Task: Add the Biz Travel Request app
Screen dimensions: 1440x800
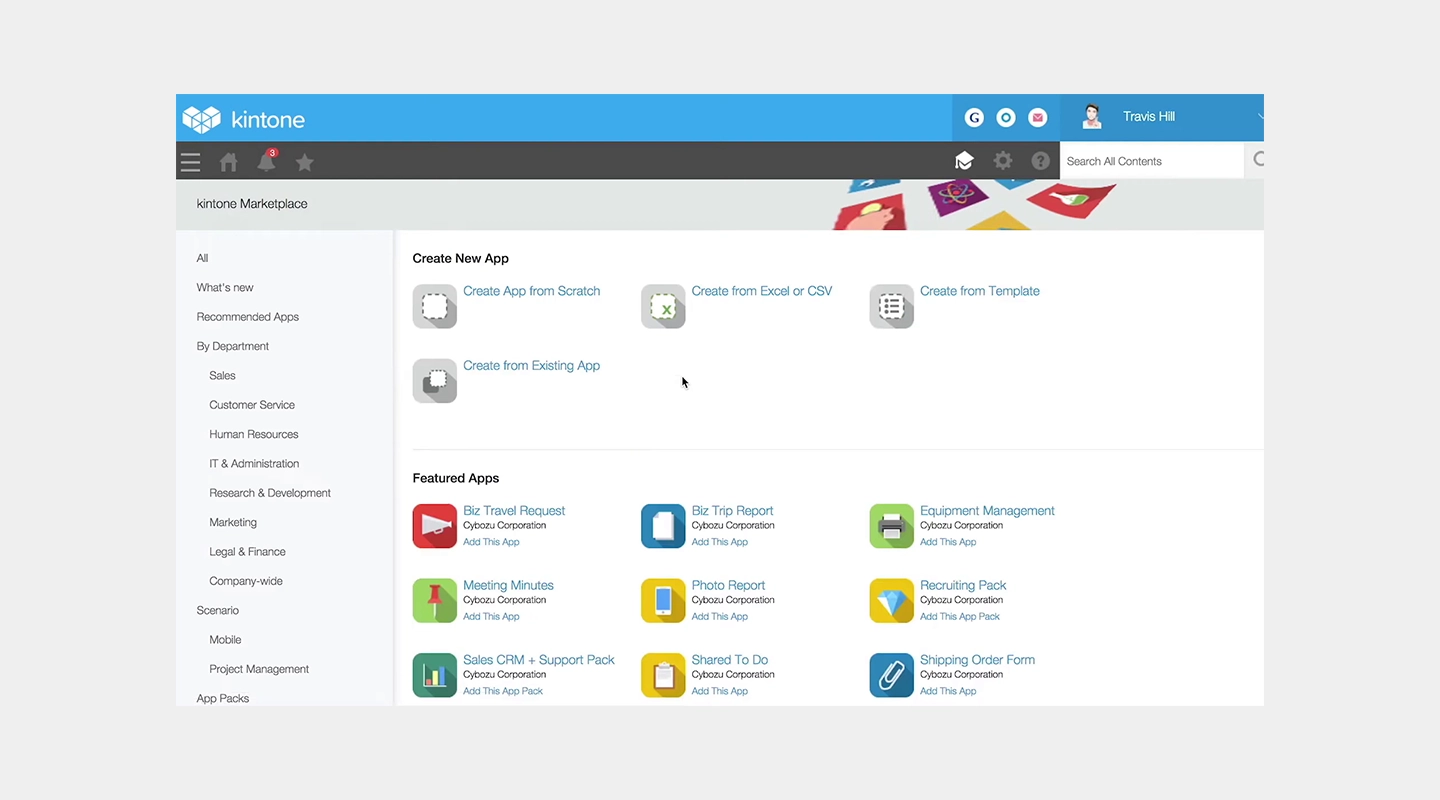Action: point(491,542)
